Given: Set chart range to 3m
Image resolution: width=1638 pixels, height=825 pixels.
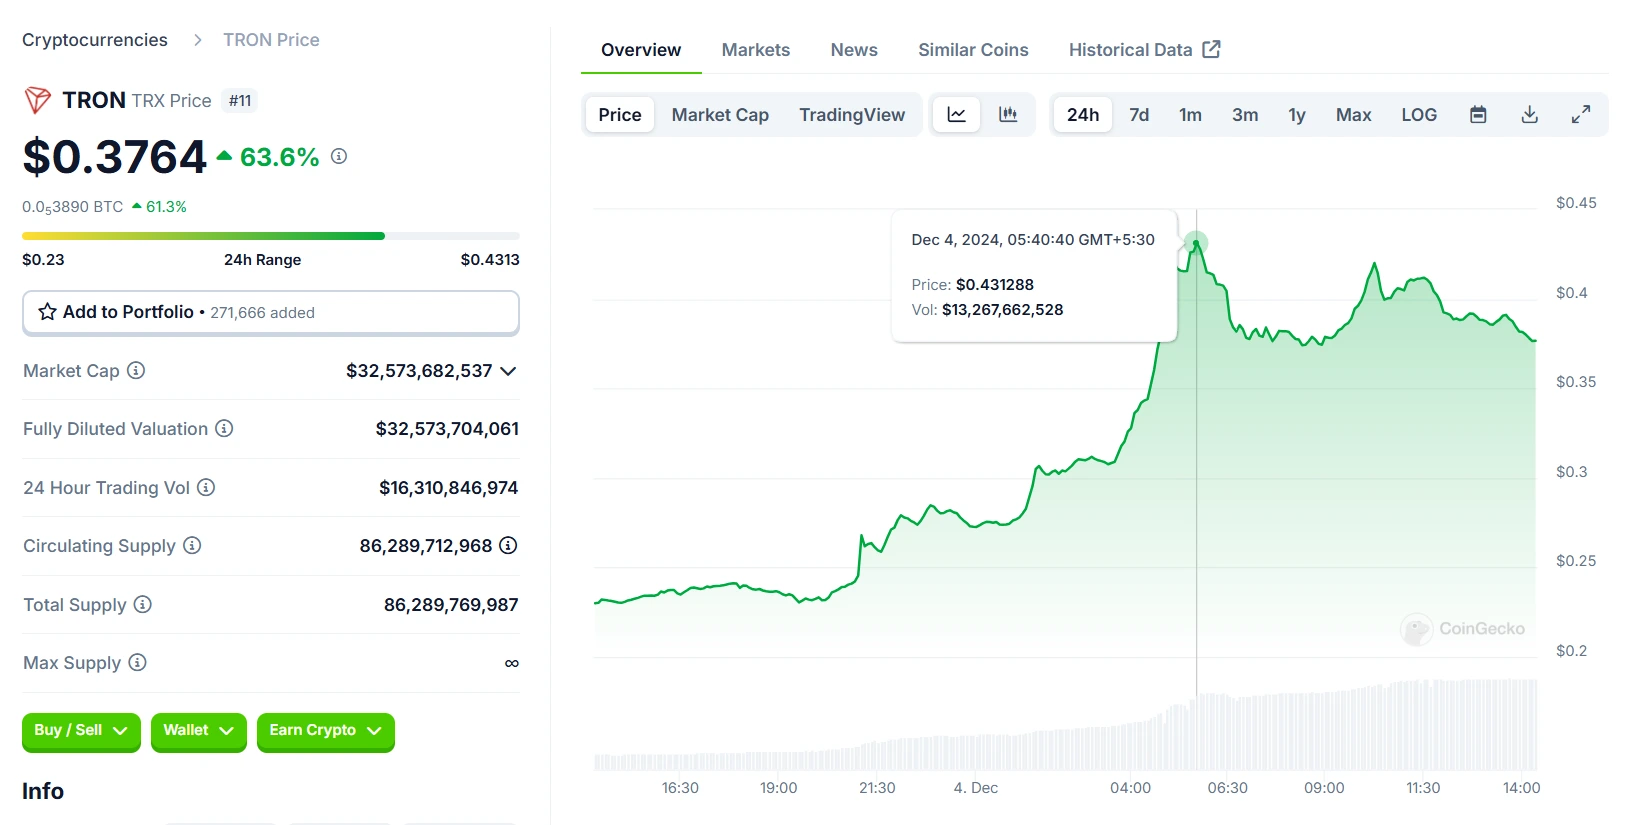Looking at the screenshot, I should point(1245,115).
